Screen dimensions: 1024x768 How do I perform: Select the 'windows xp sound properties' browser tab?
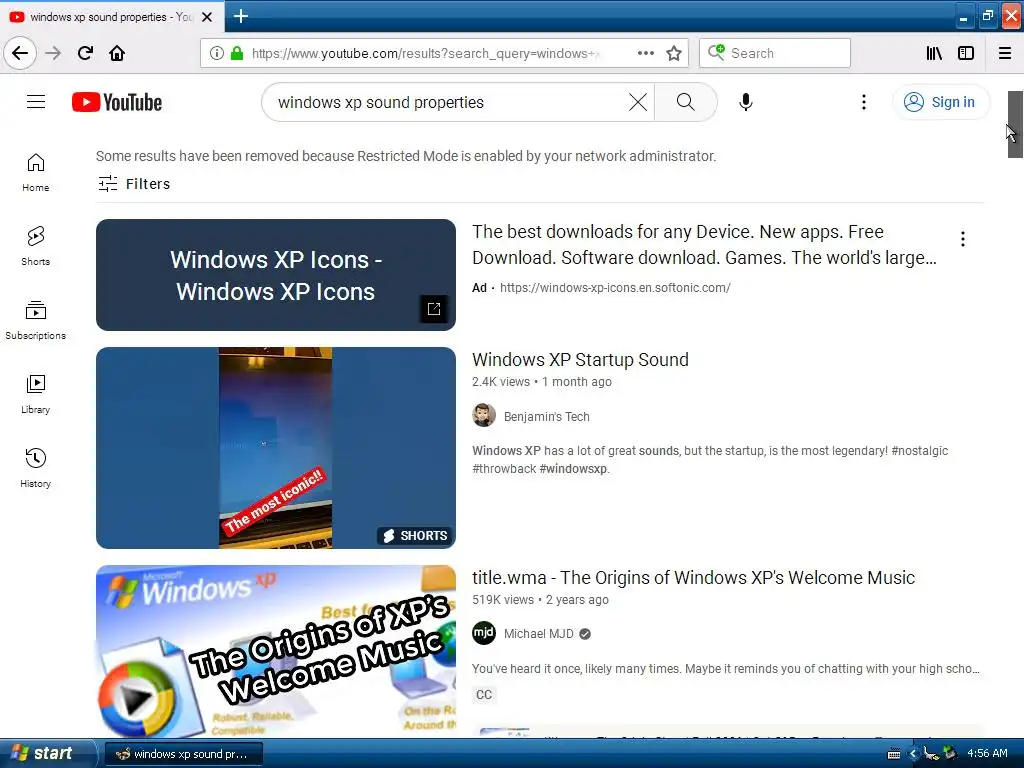tap(111, 17)
